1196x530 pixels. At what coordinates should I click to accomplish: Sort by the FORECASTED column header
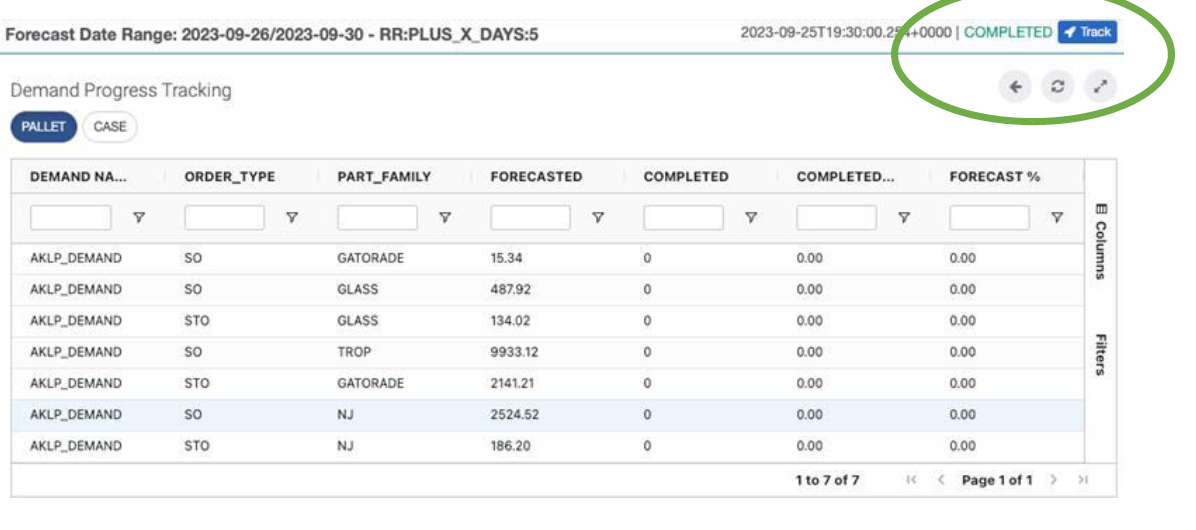coord(536,177)
